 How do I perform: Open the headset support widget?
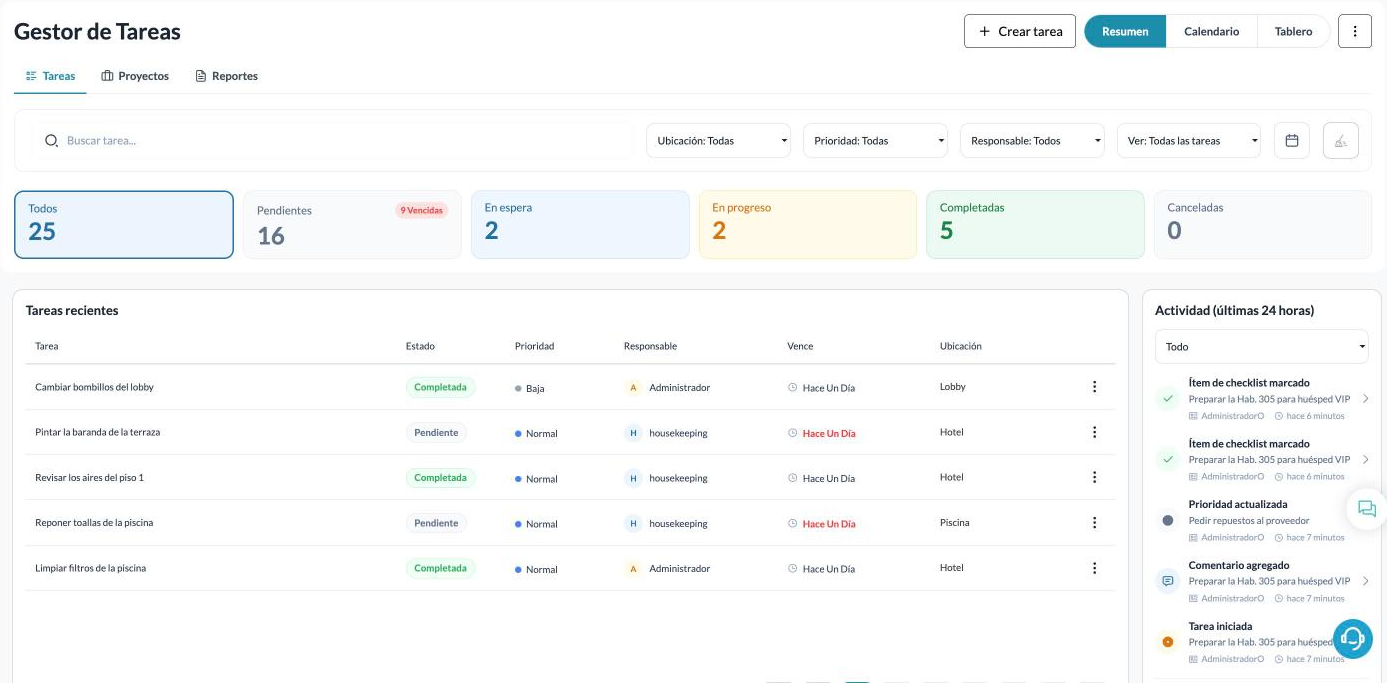click(x=1353, y=638)
